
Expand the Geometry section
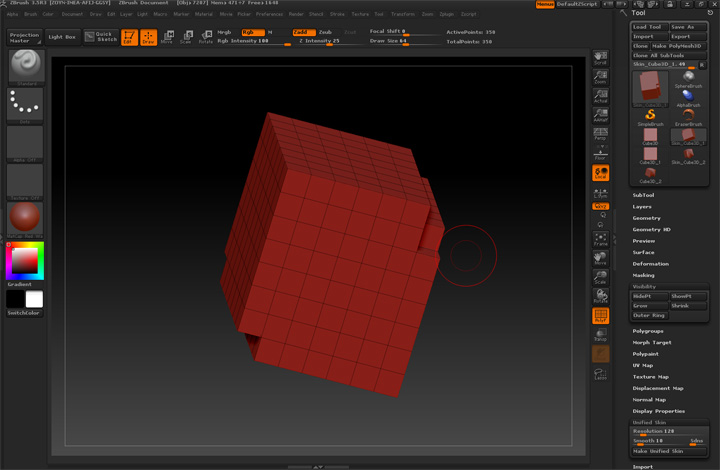(x=647, y=218)
